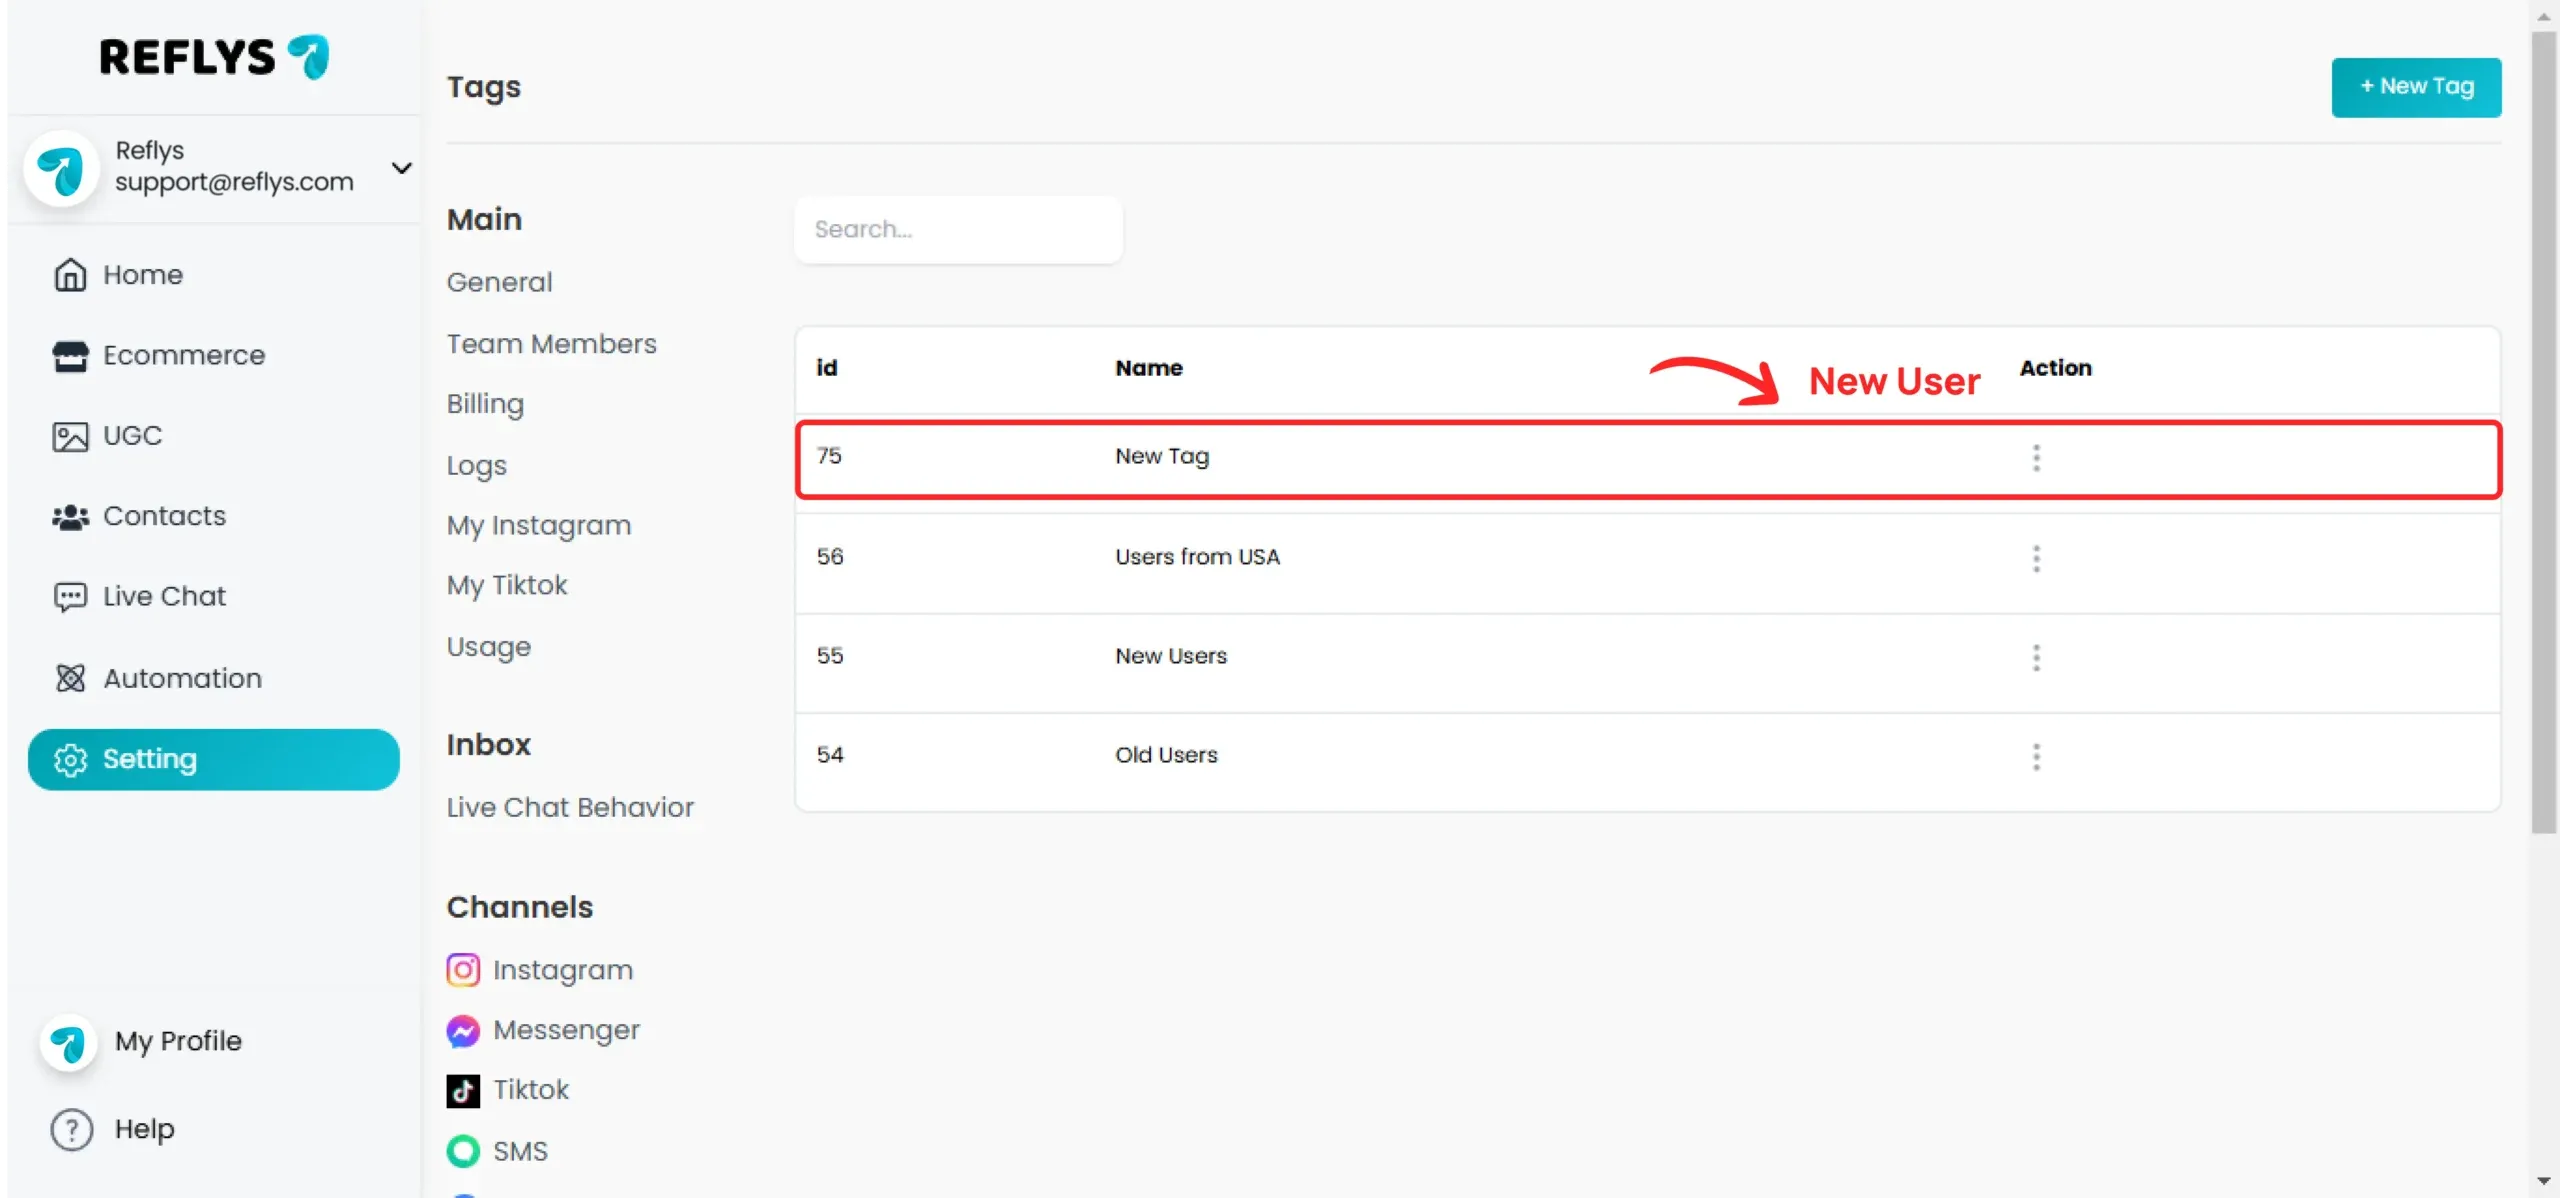Click the Tiktok channel icon
Image resolution: width=2560 pixels, height=1198 pixels.
(463, 1091)
